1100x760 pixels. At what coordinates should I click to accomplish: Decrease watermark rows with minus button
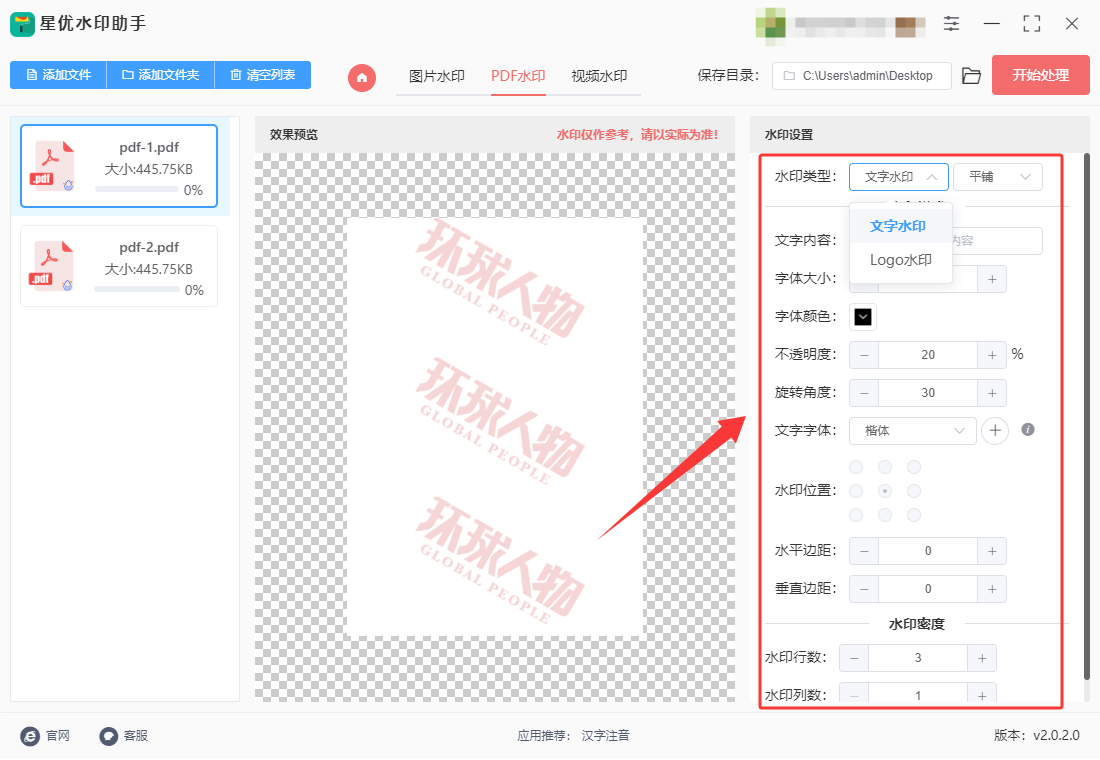[854, 658]
